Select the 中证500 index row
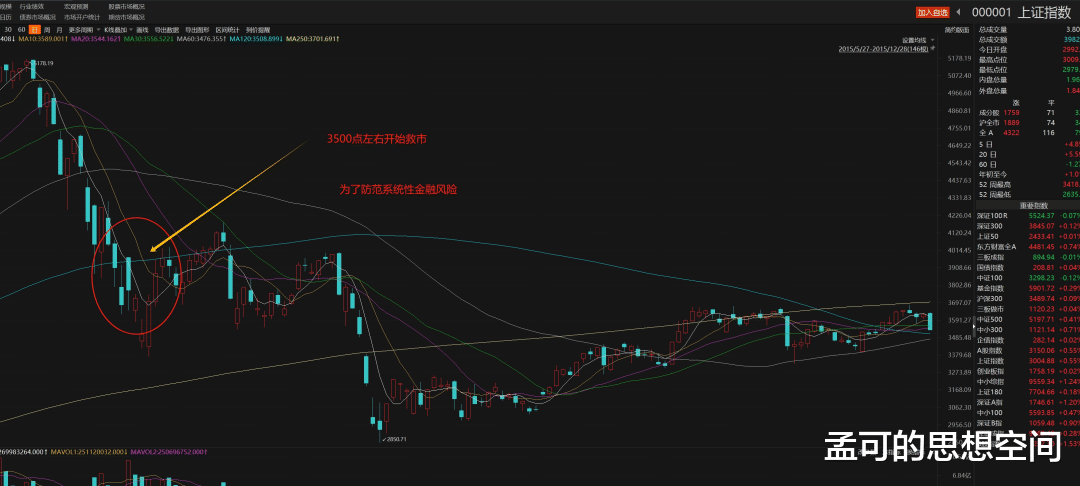Screen dimensions: 1080x486 pyautogui.click(x=1028, y=319)
